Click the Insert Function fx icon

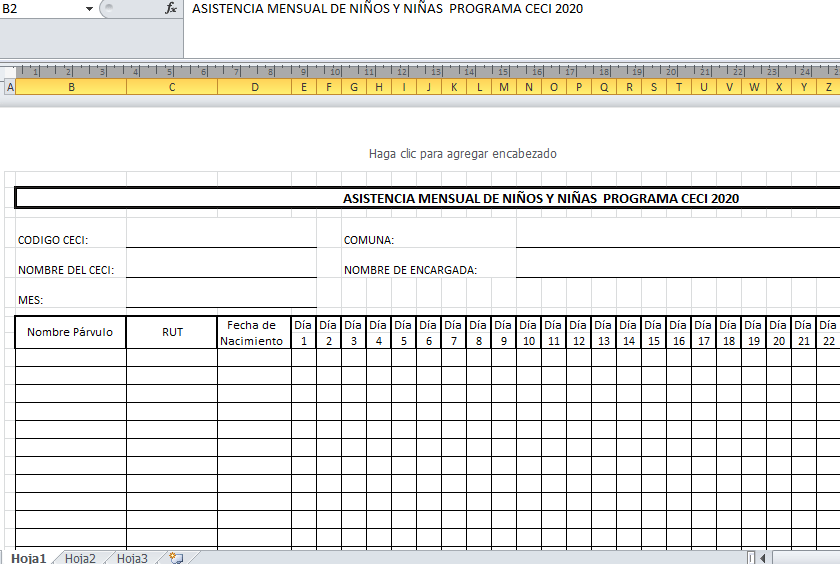click(x=171, y=8)
